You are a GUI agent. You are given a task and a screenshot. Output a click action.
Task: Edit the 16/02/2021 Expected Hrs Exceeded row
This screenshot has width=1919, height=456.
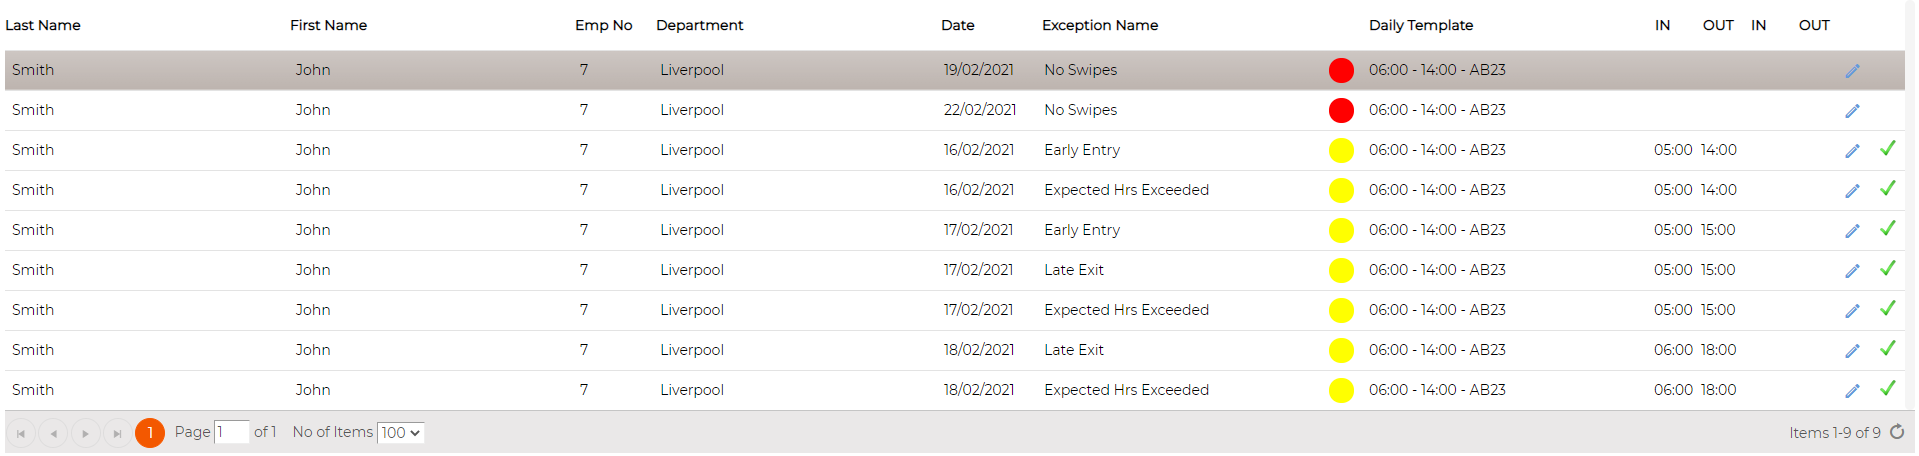[x=1852, y=191]
